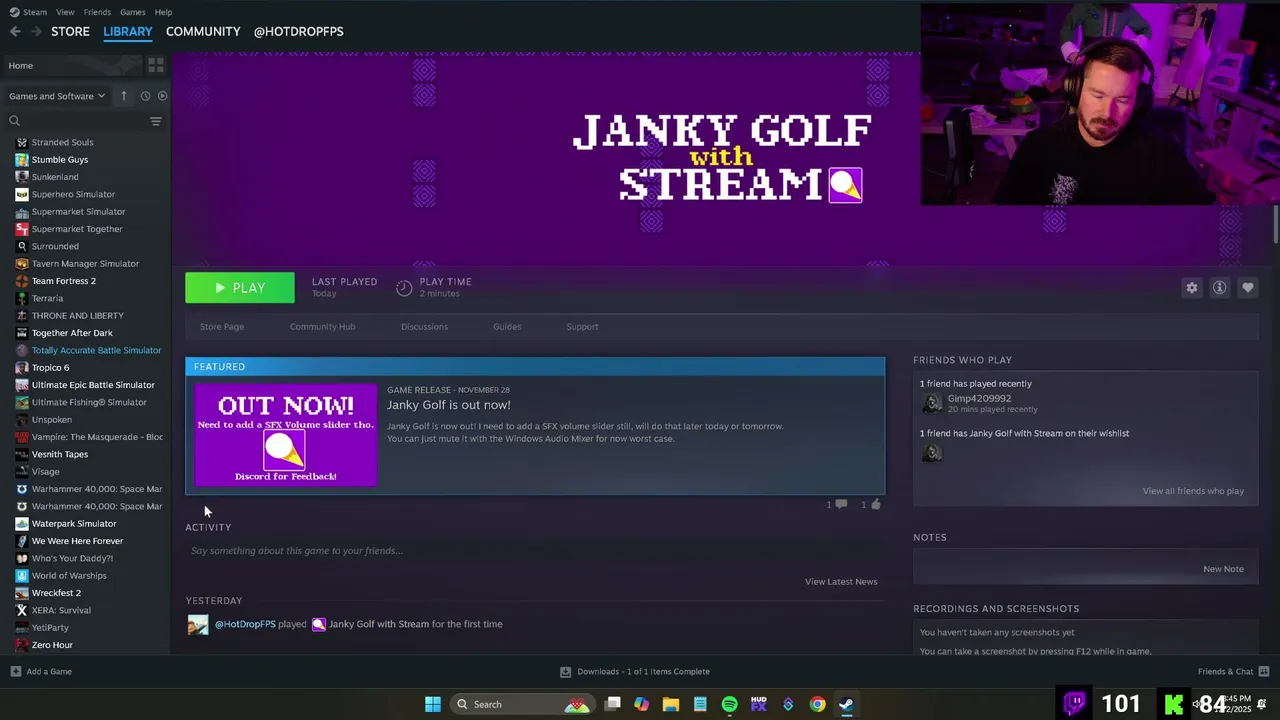Click the library search magnifier icon
This screenshot has width=1280, height=720.
(14, 121)
